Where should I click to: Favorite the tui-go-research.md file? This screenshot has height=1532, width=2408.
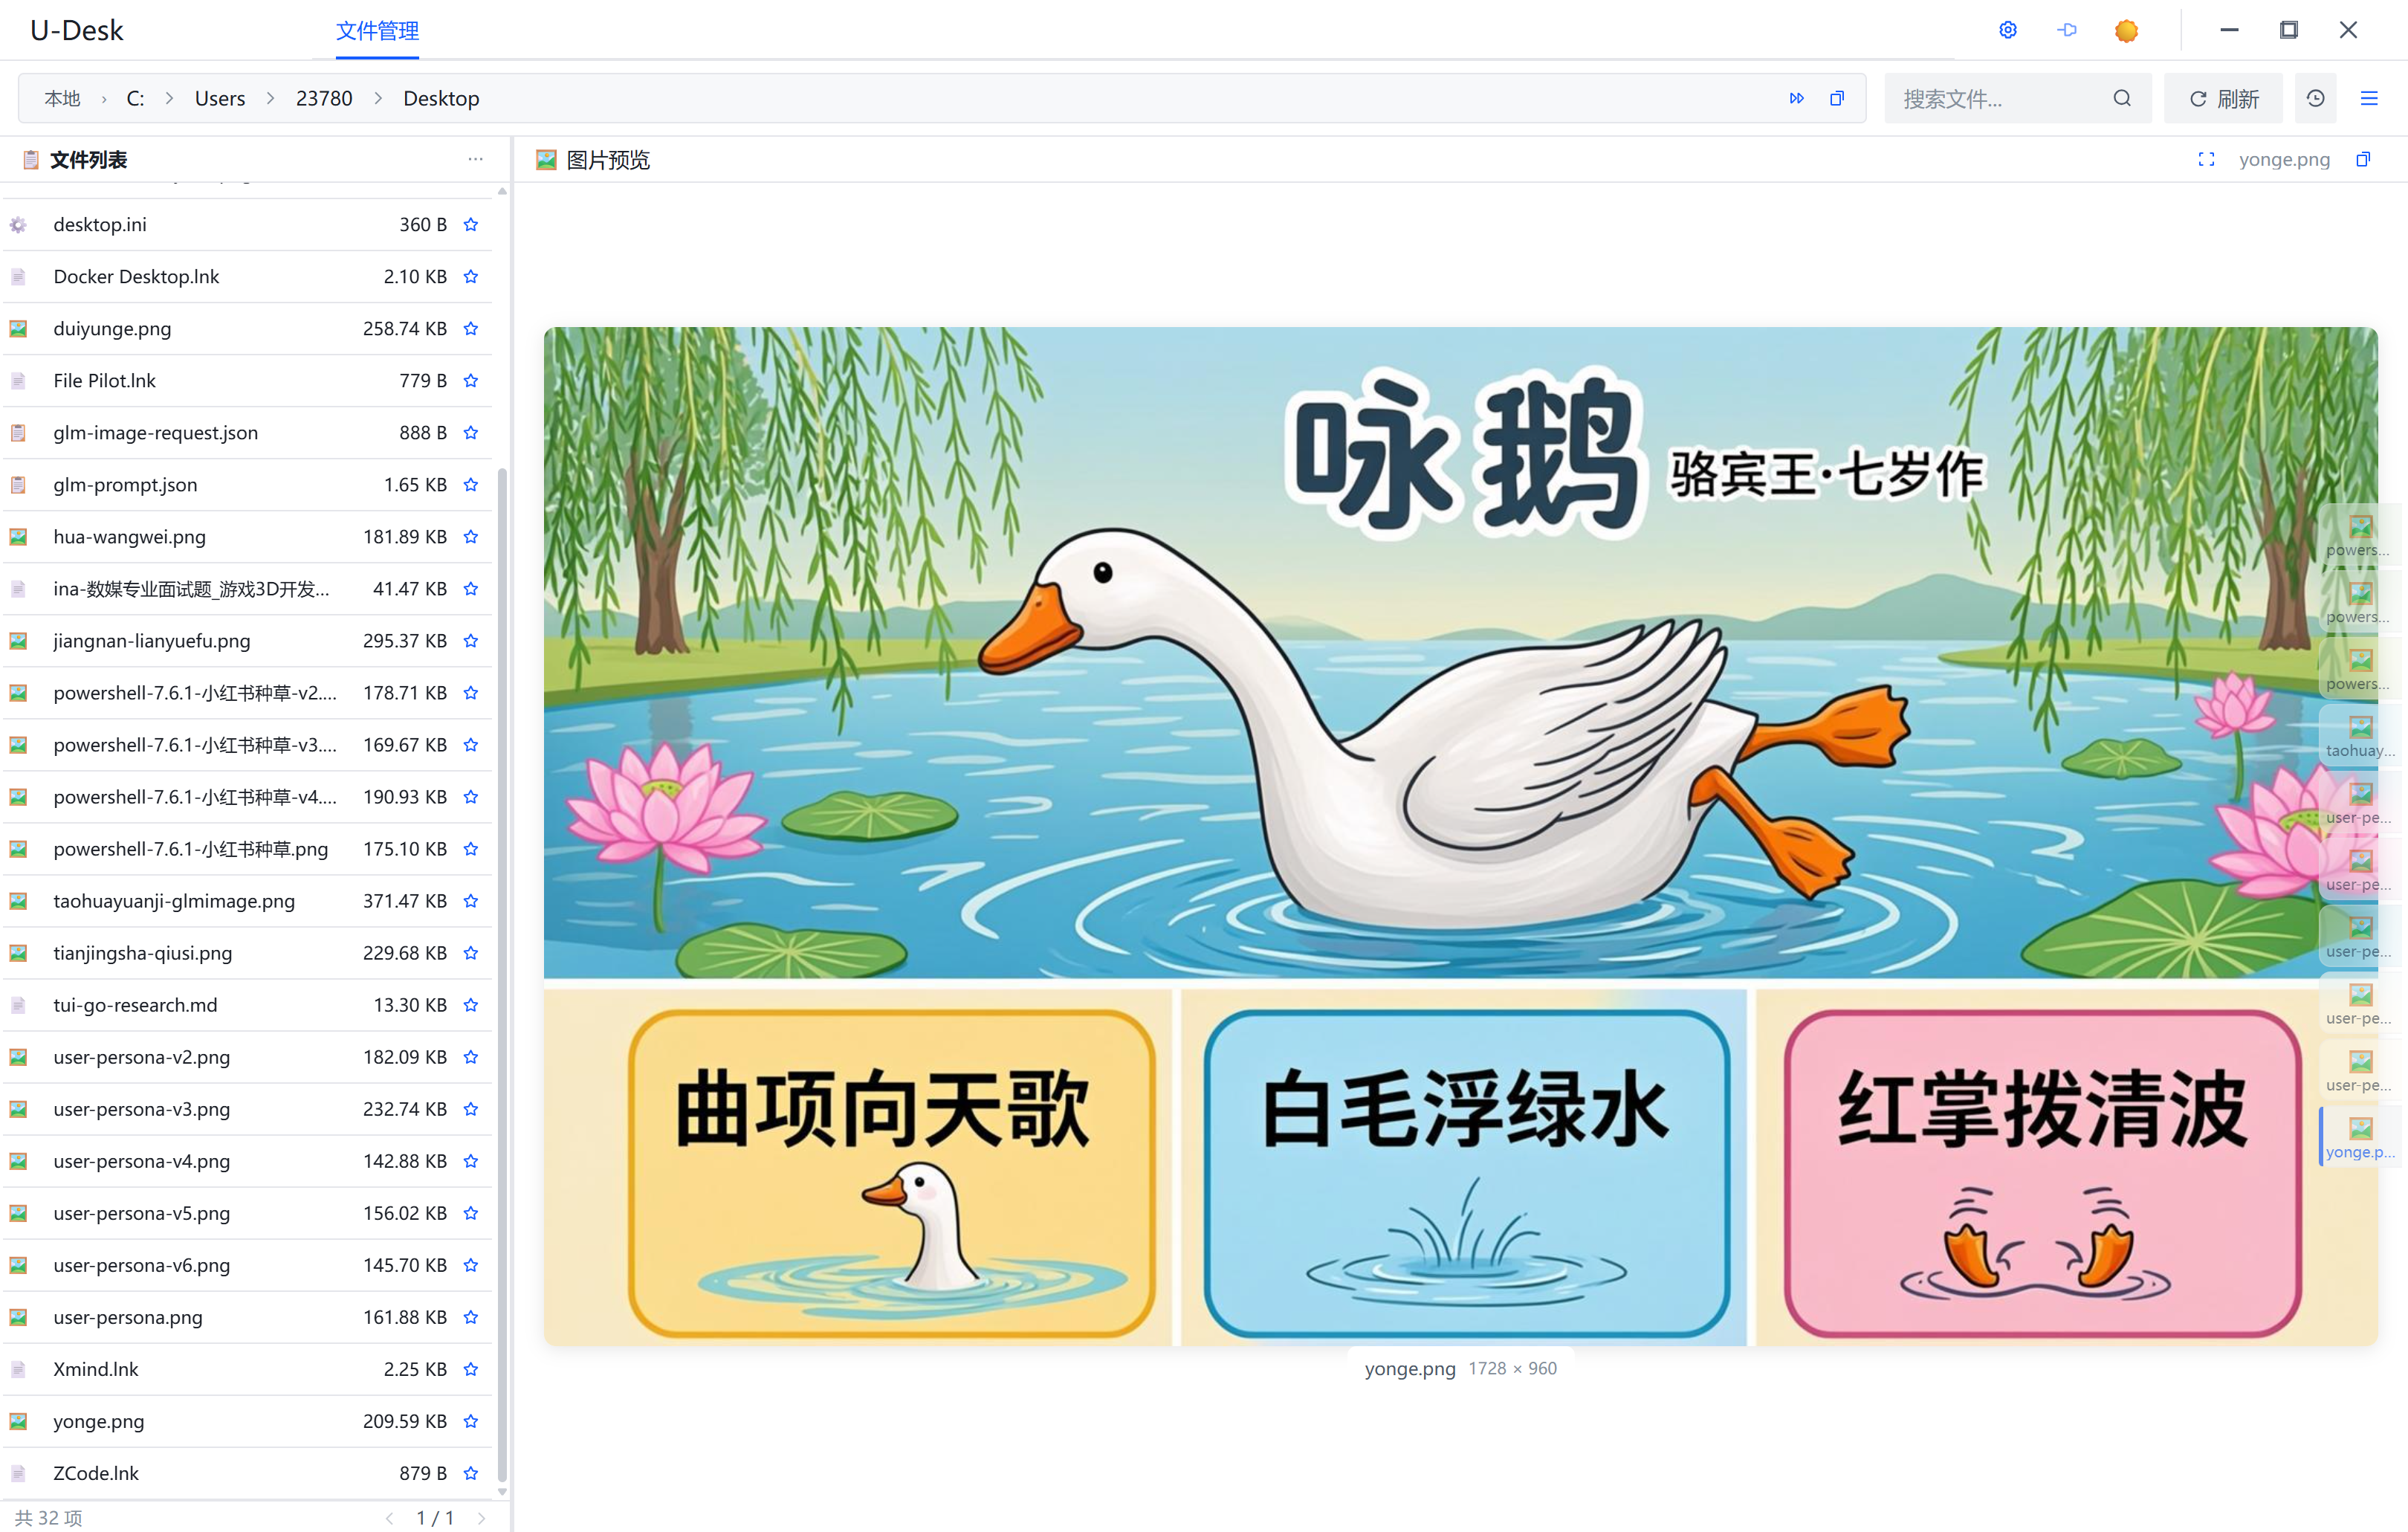click(471, 1004)
